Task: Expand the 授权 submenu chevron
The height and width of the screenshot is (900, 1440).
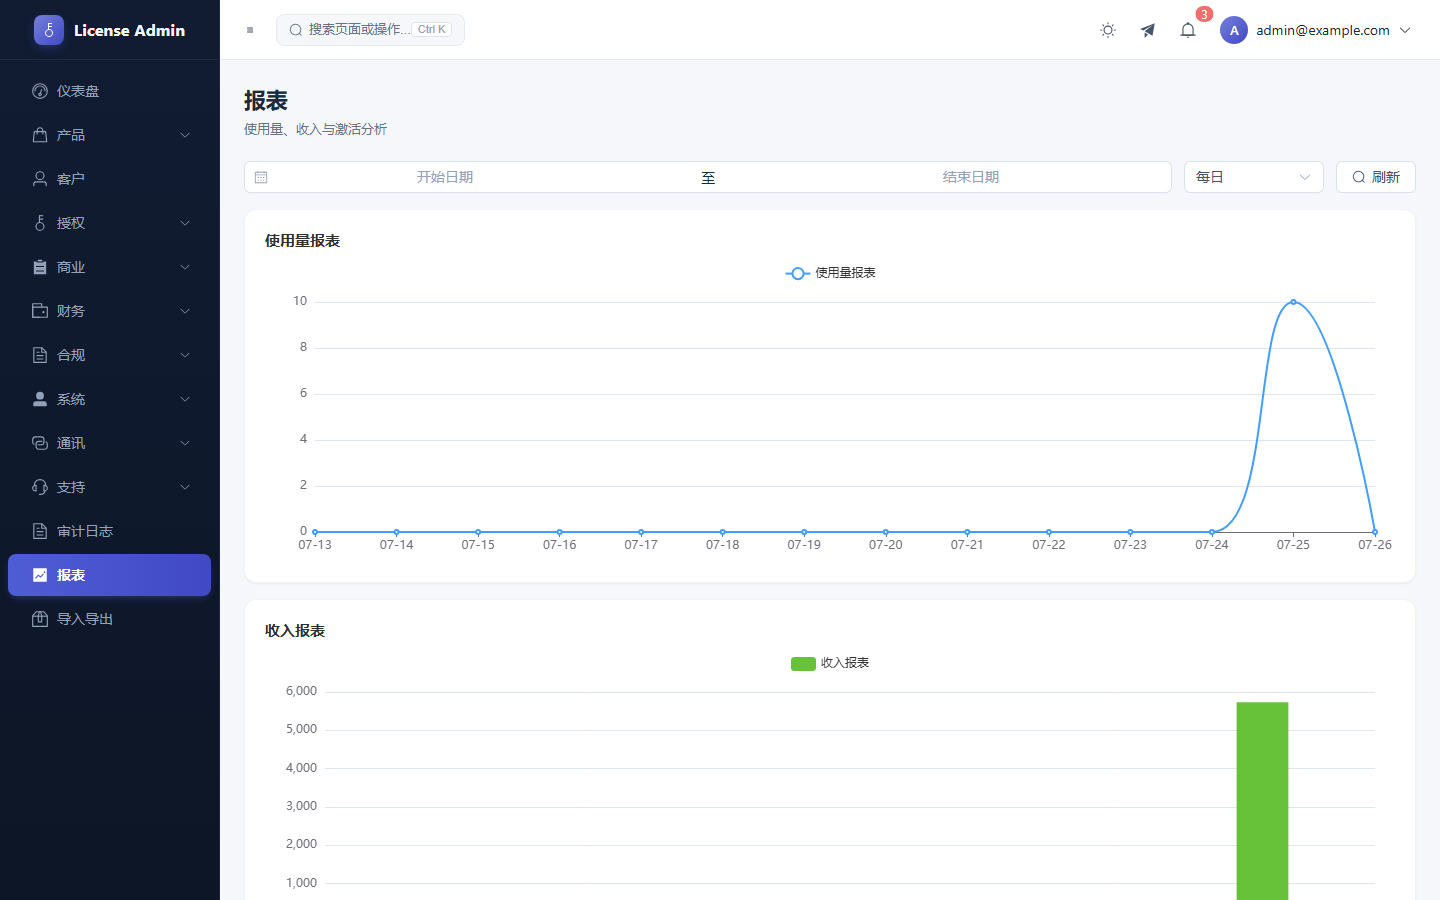Action: [185, 223]
